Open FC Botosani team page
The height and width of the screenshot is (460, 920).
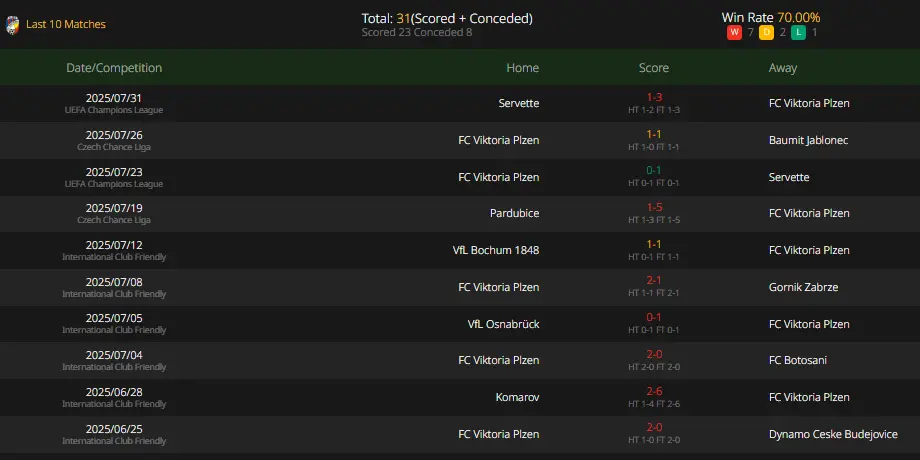(797, 360)
